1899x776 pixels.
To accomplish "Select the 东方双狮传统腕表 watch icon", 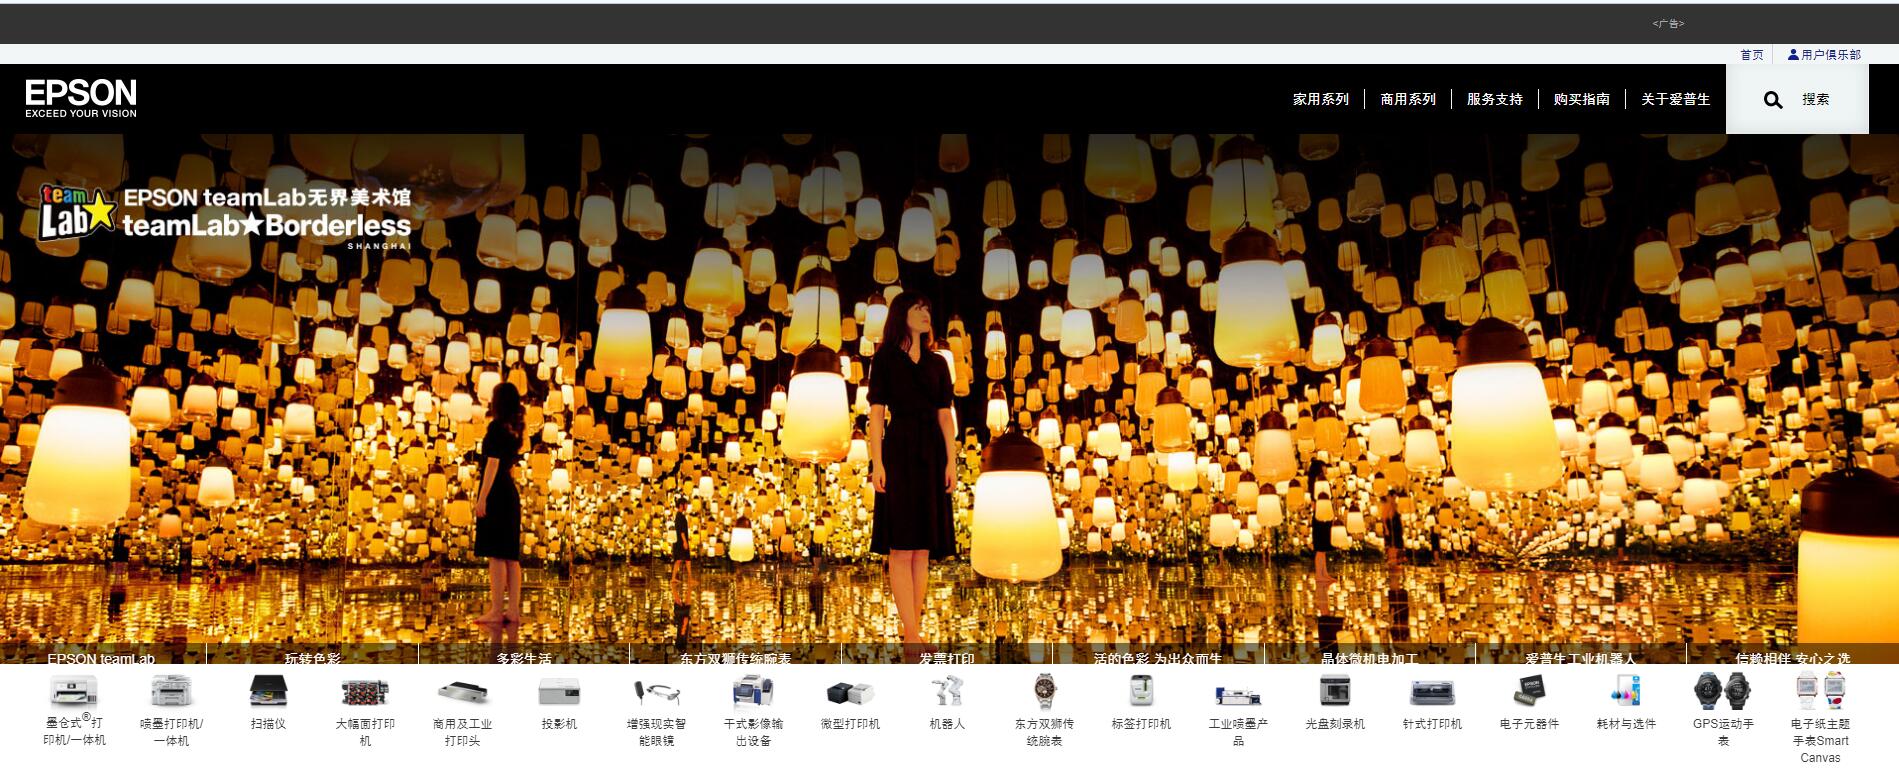I will [1044, 691].
